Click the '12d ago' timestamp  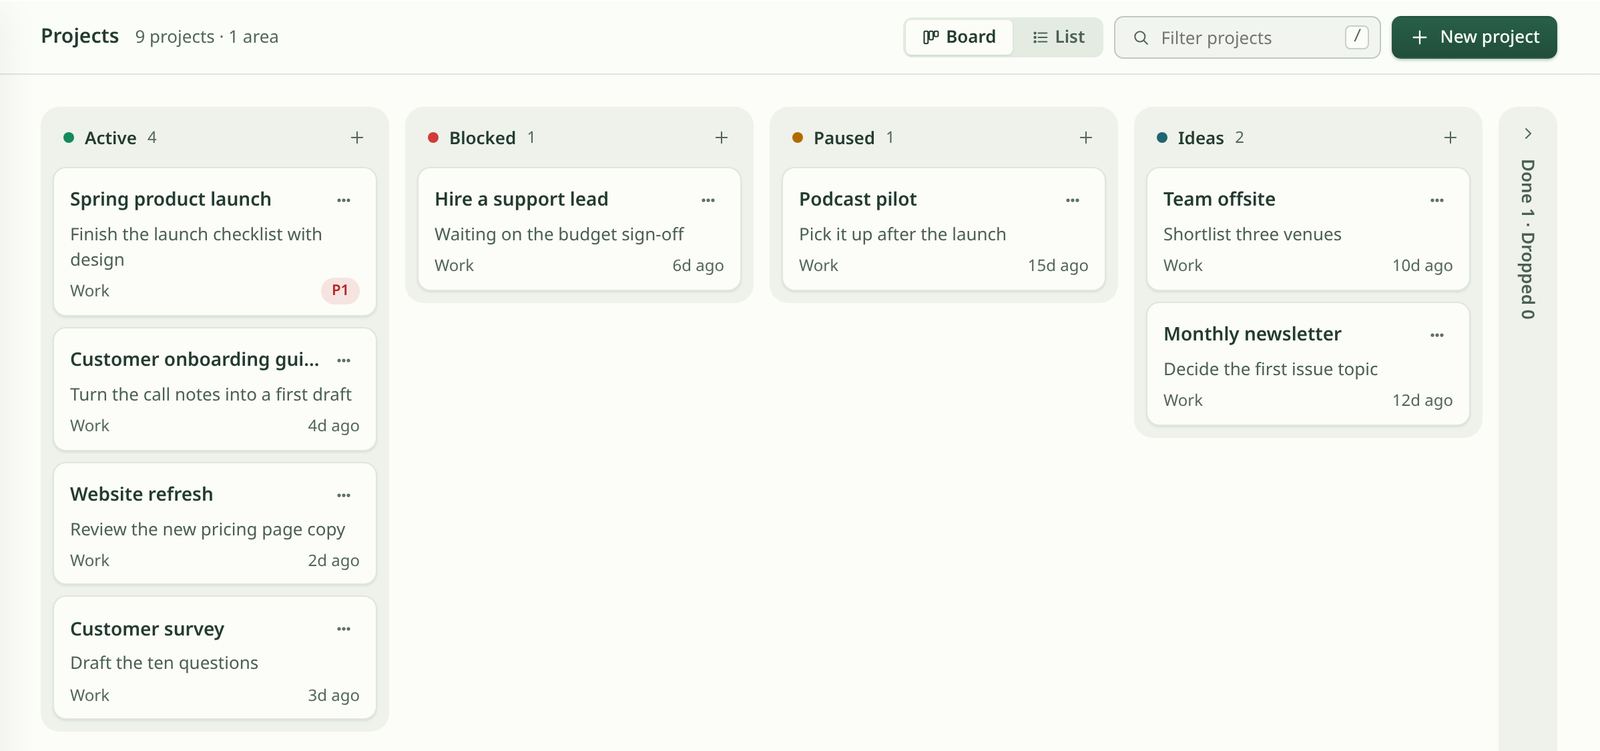(1422, 400)
